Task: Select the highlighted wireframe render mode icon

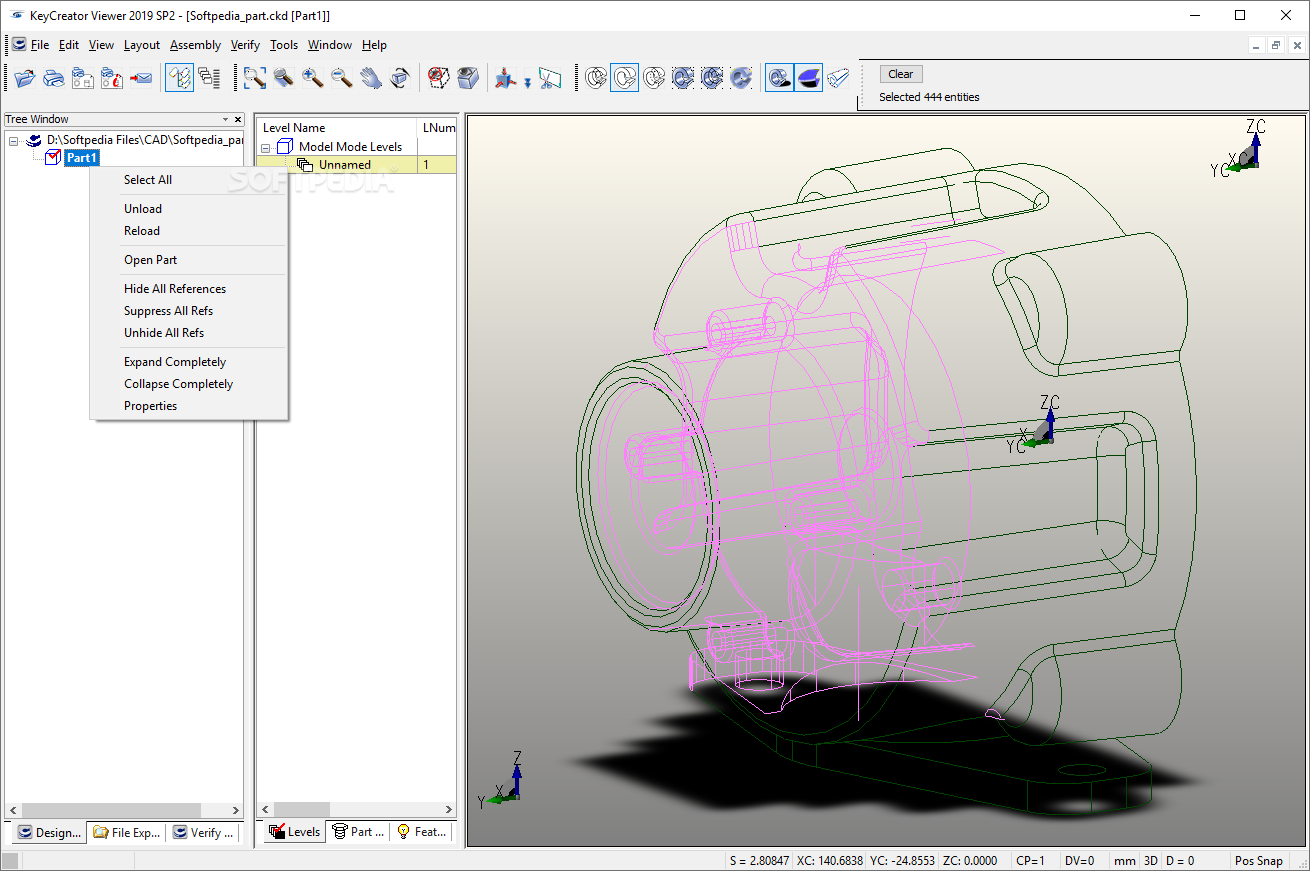Action: pos(625,78)
